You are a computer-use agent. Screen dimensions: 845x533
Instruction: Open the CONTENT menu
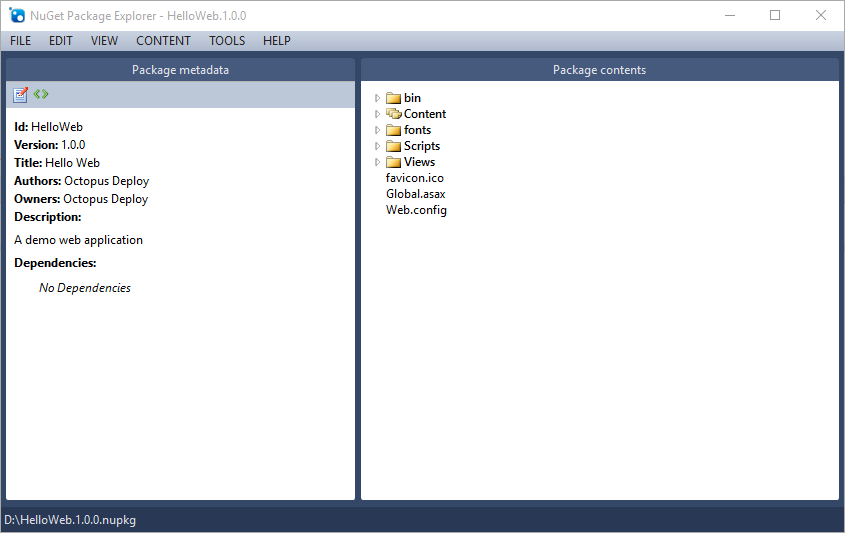coord(163,41)
